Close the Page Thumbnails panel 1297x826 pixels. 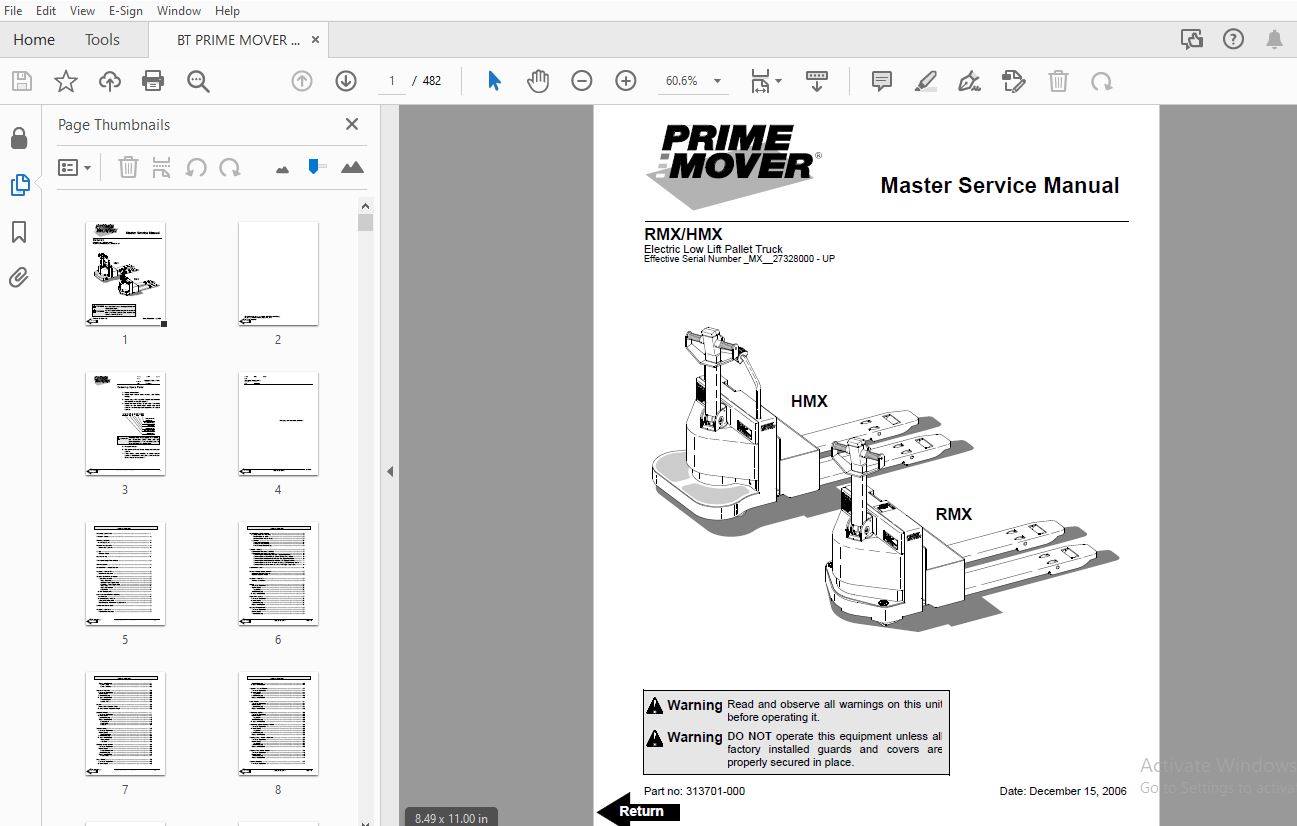[352, 124]
